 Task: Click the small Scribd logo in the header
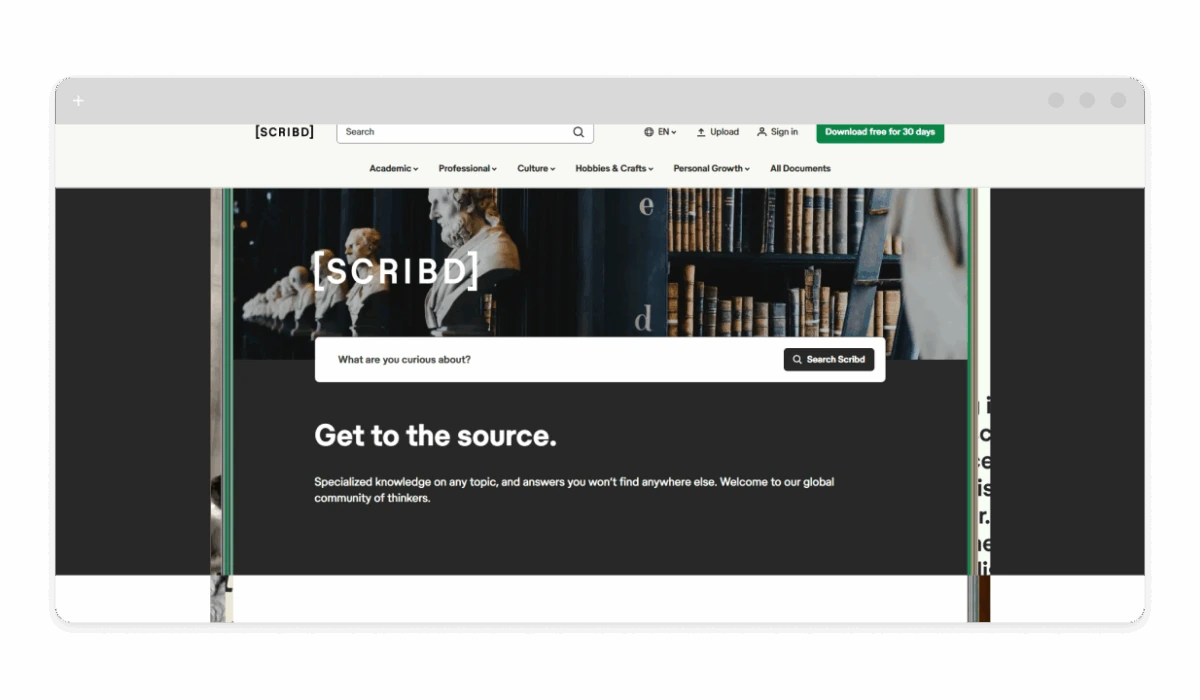(284, 132)
